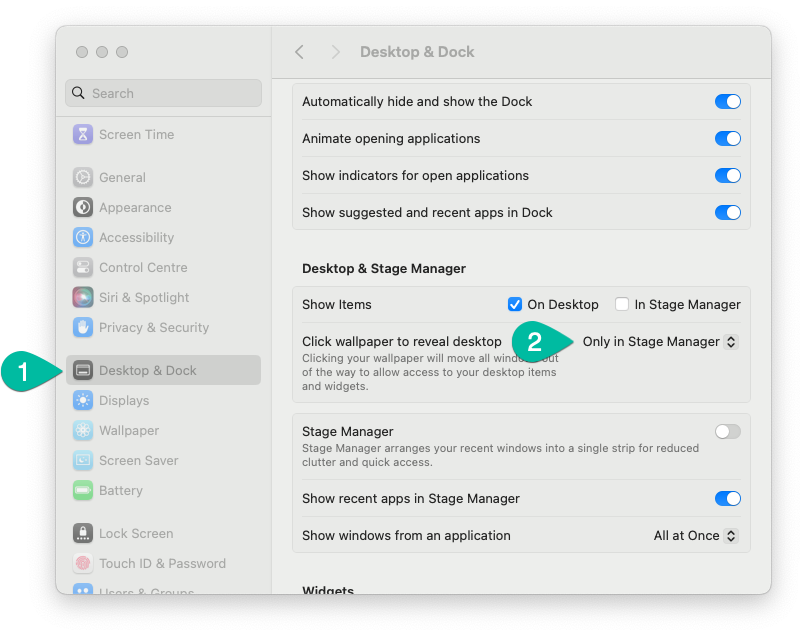Screen dimensions: 805x636
Task: Open Screen Time settings
Action: (164, 134)
